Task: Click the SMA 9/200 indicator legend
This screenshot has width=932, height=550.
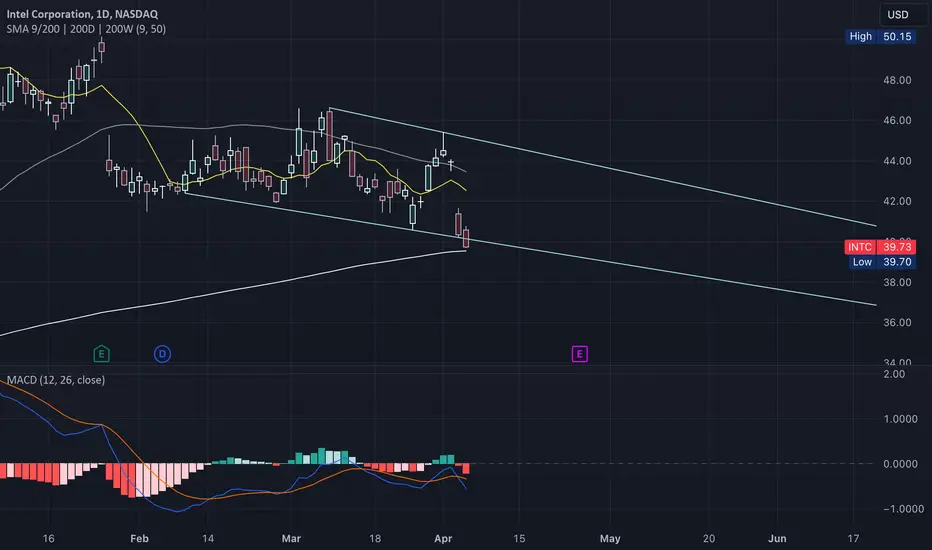Action: [x=86, y=29]
